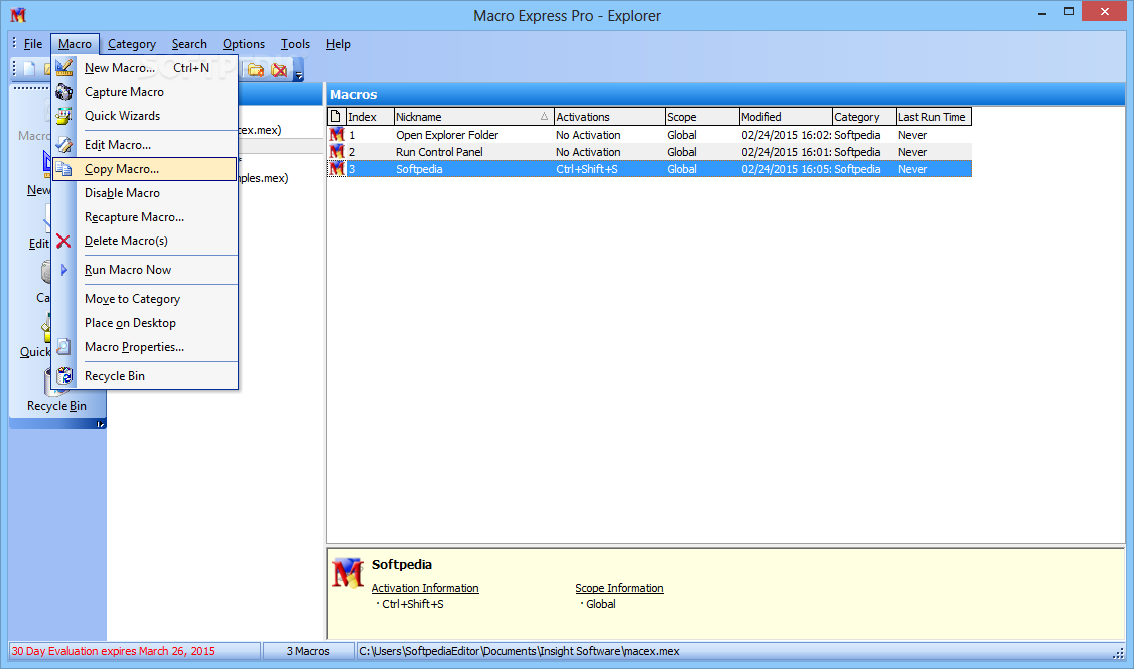Choose Macro Properties... from the menu
The height and width of the screenshot is (669, 1134).
145,347
